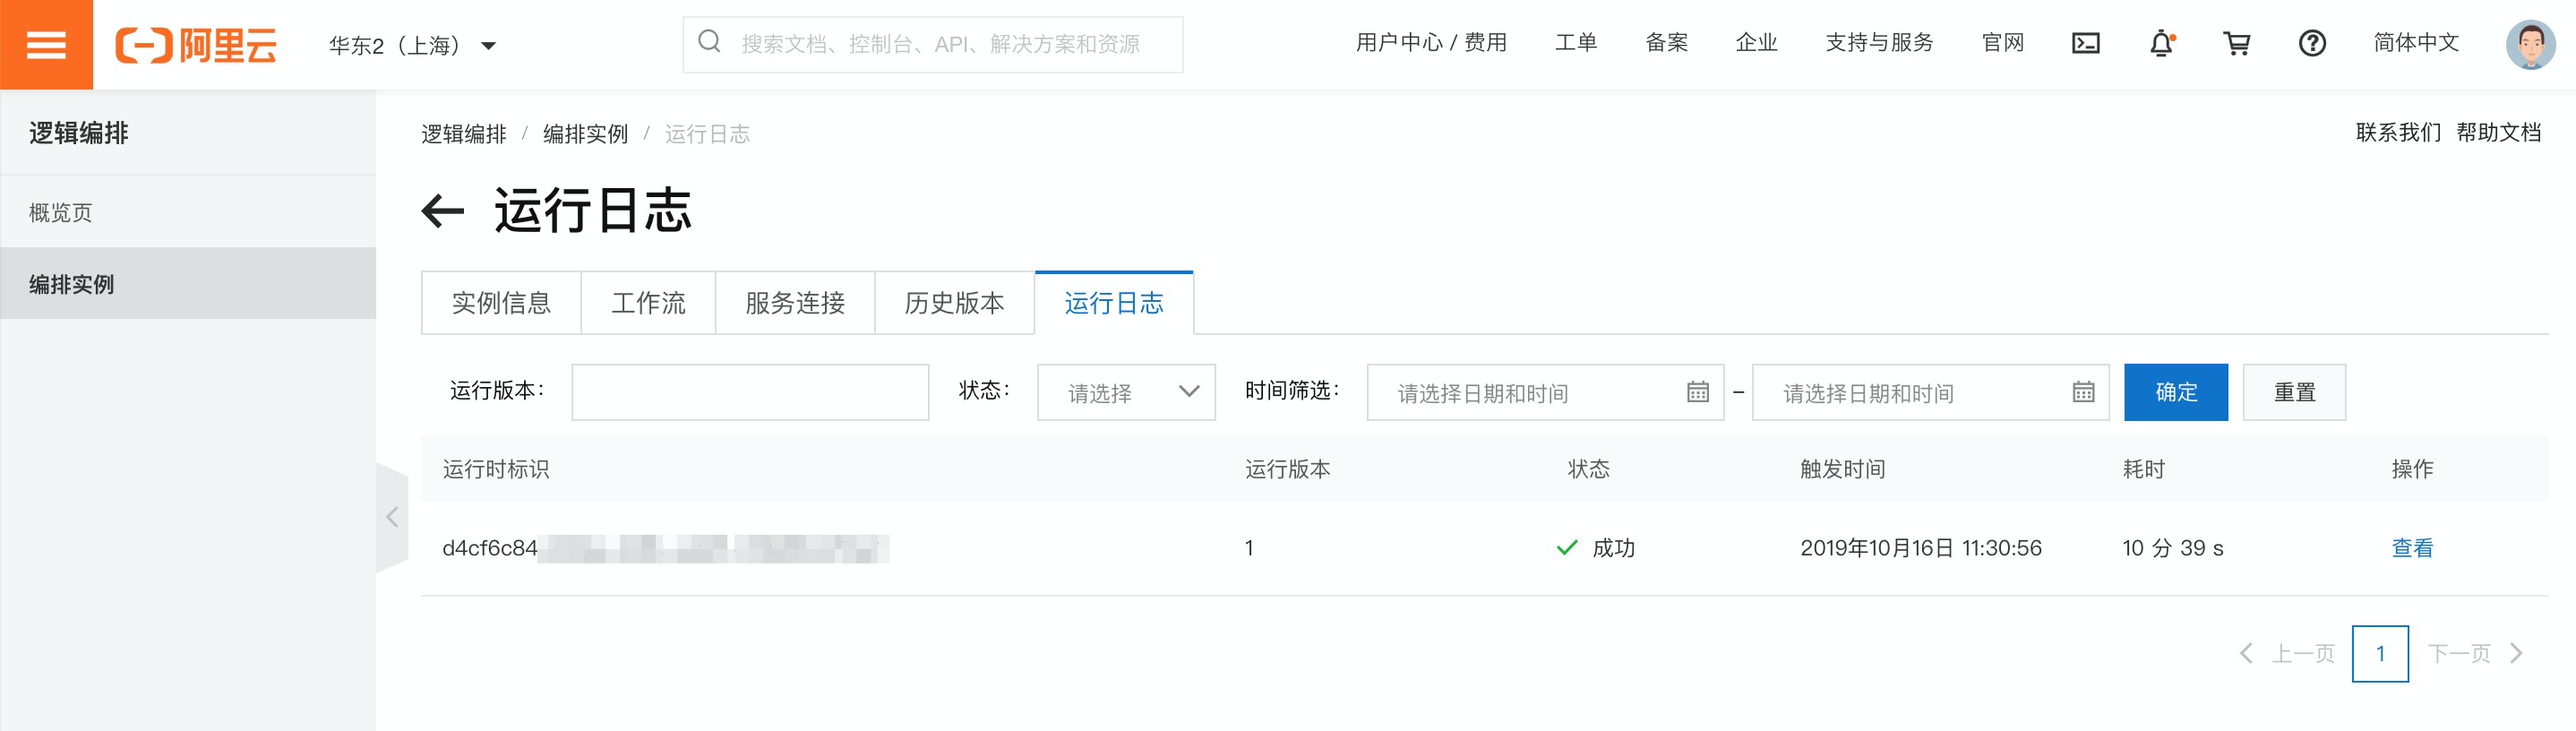Viewport: 2576px width, 731px height.
Task: Select 概览页 in the sidebar
Action: [188, 212]
